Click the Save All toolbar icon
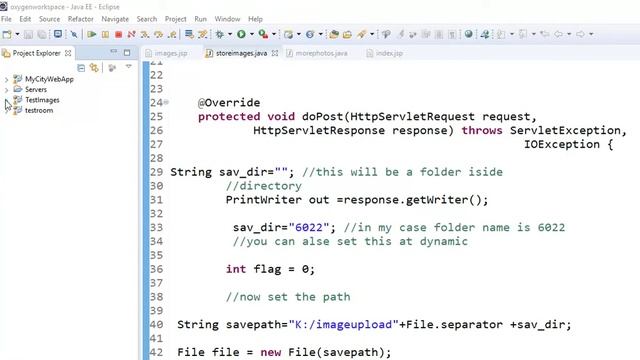This screenshot has width=640, height=360. (42, 34)
